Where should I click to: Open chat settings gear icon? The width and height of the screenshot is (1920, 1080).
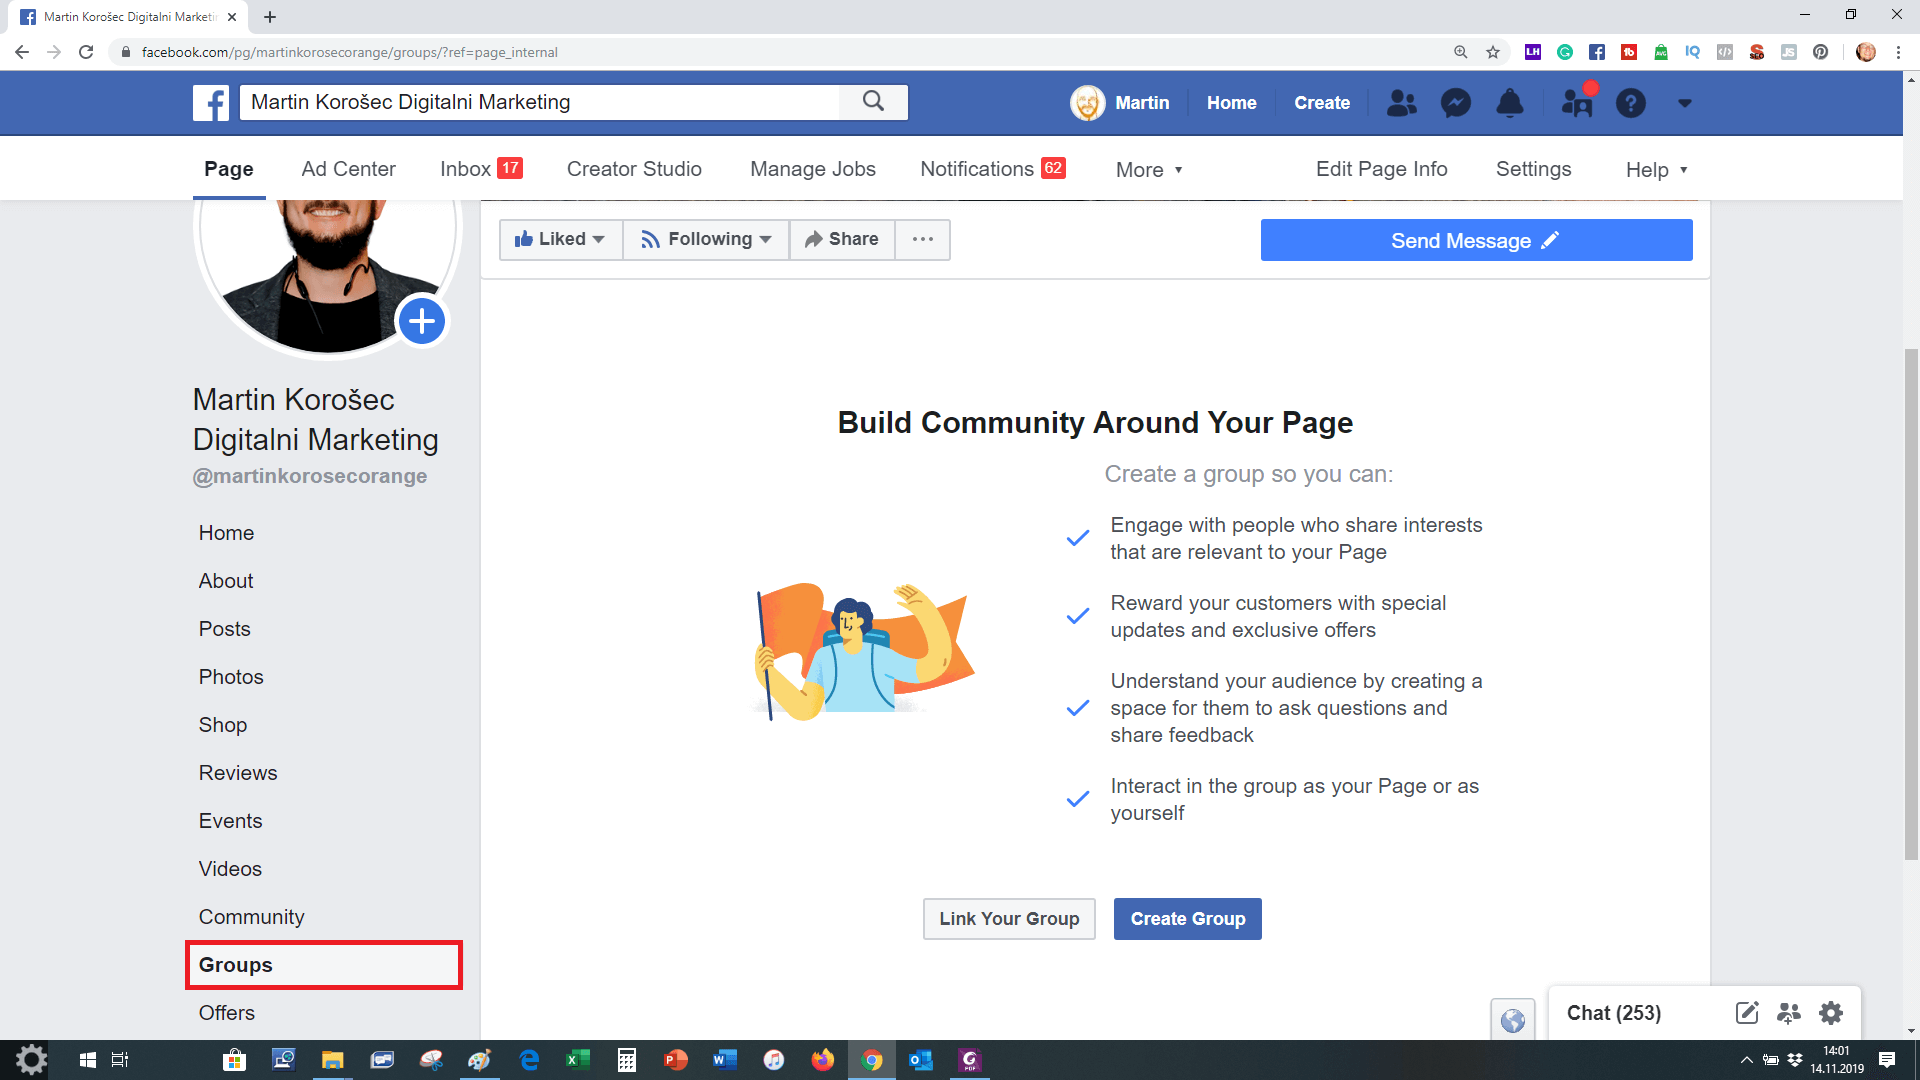pyautogui.click(x=1830, y=1013)
